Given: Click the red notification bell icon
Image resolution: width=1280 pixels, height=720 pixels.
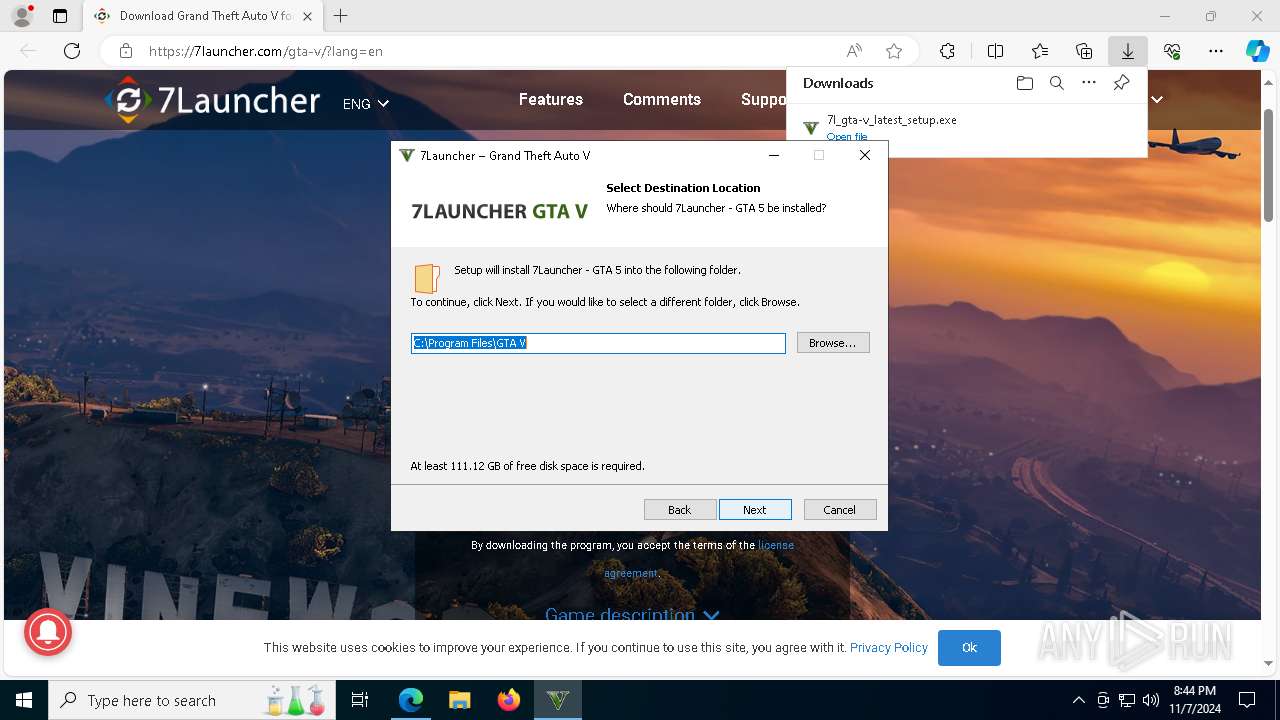Looking at the screenshot, I should 48,632.
